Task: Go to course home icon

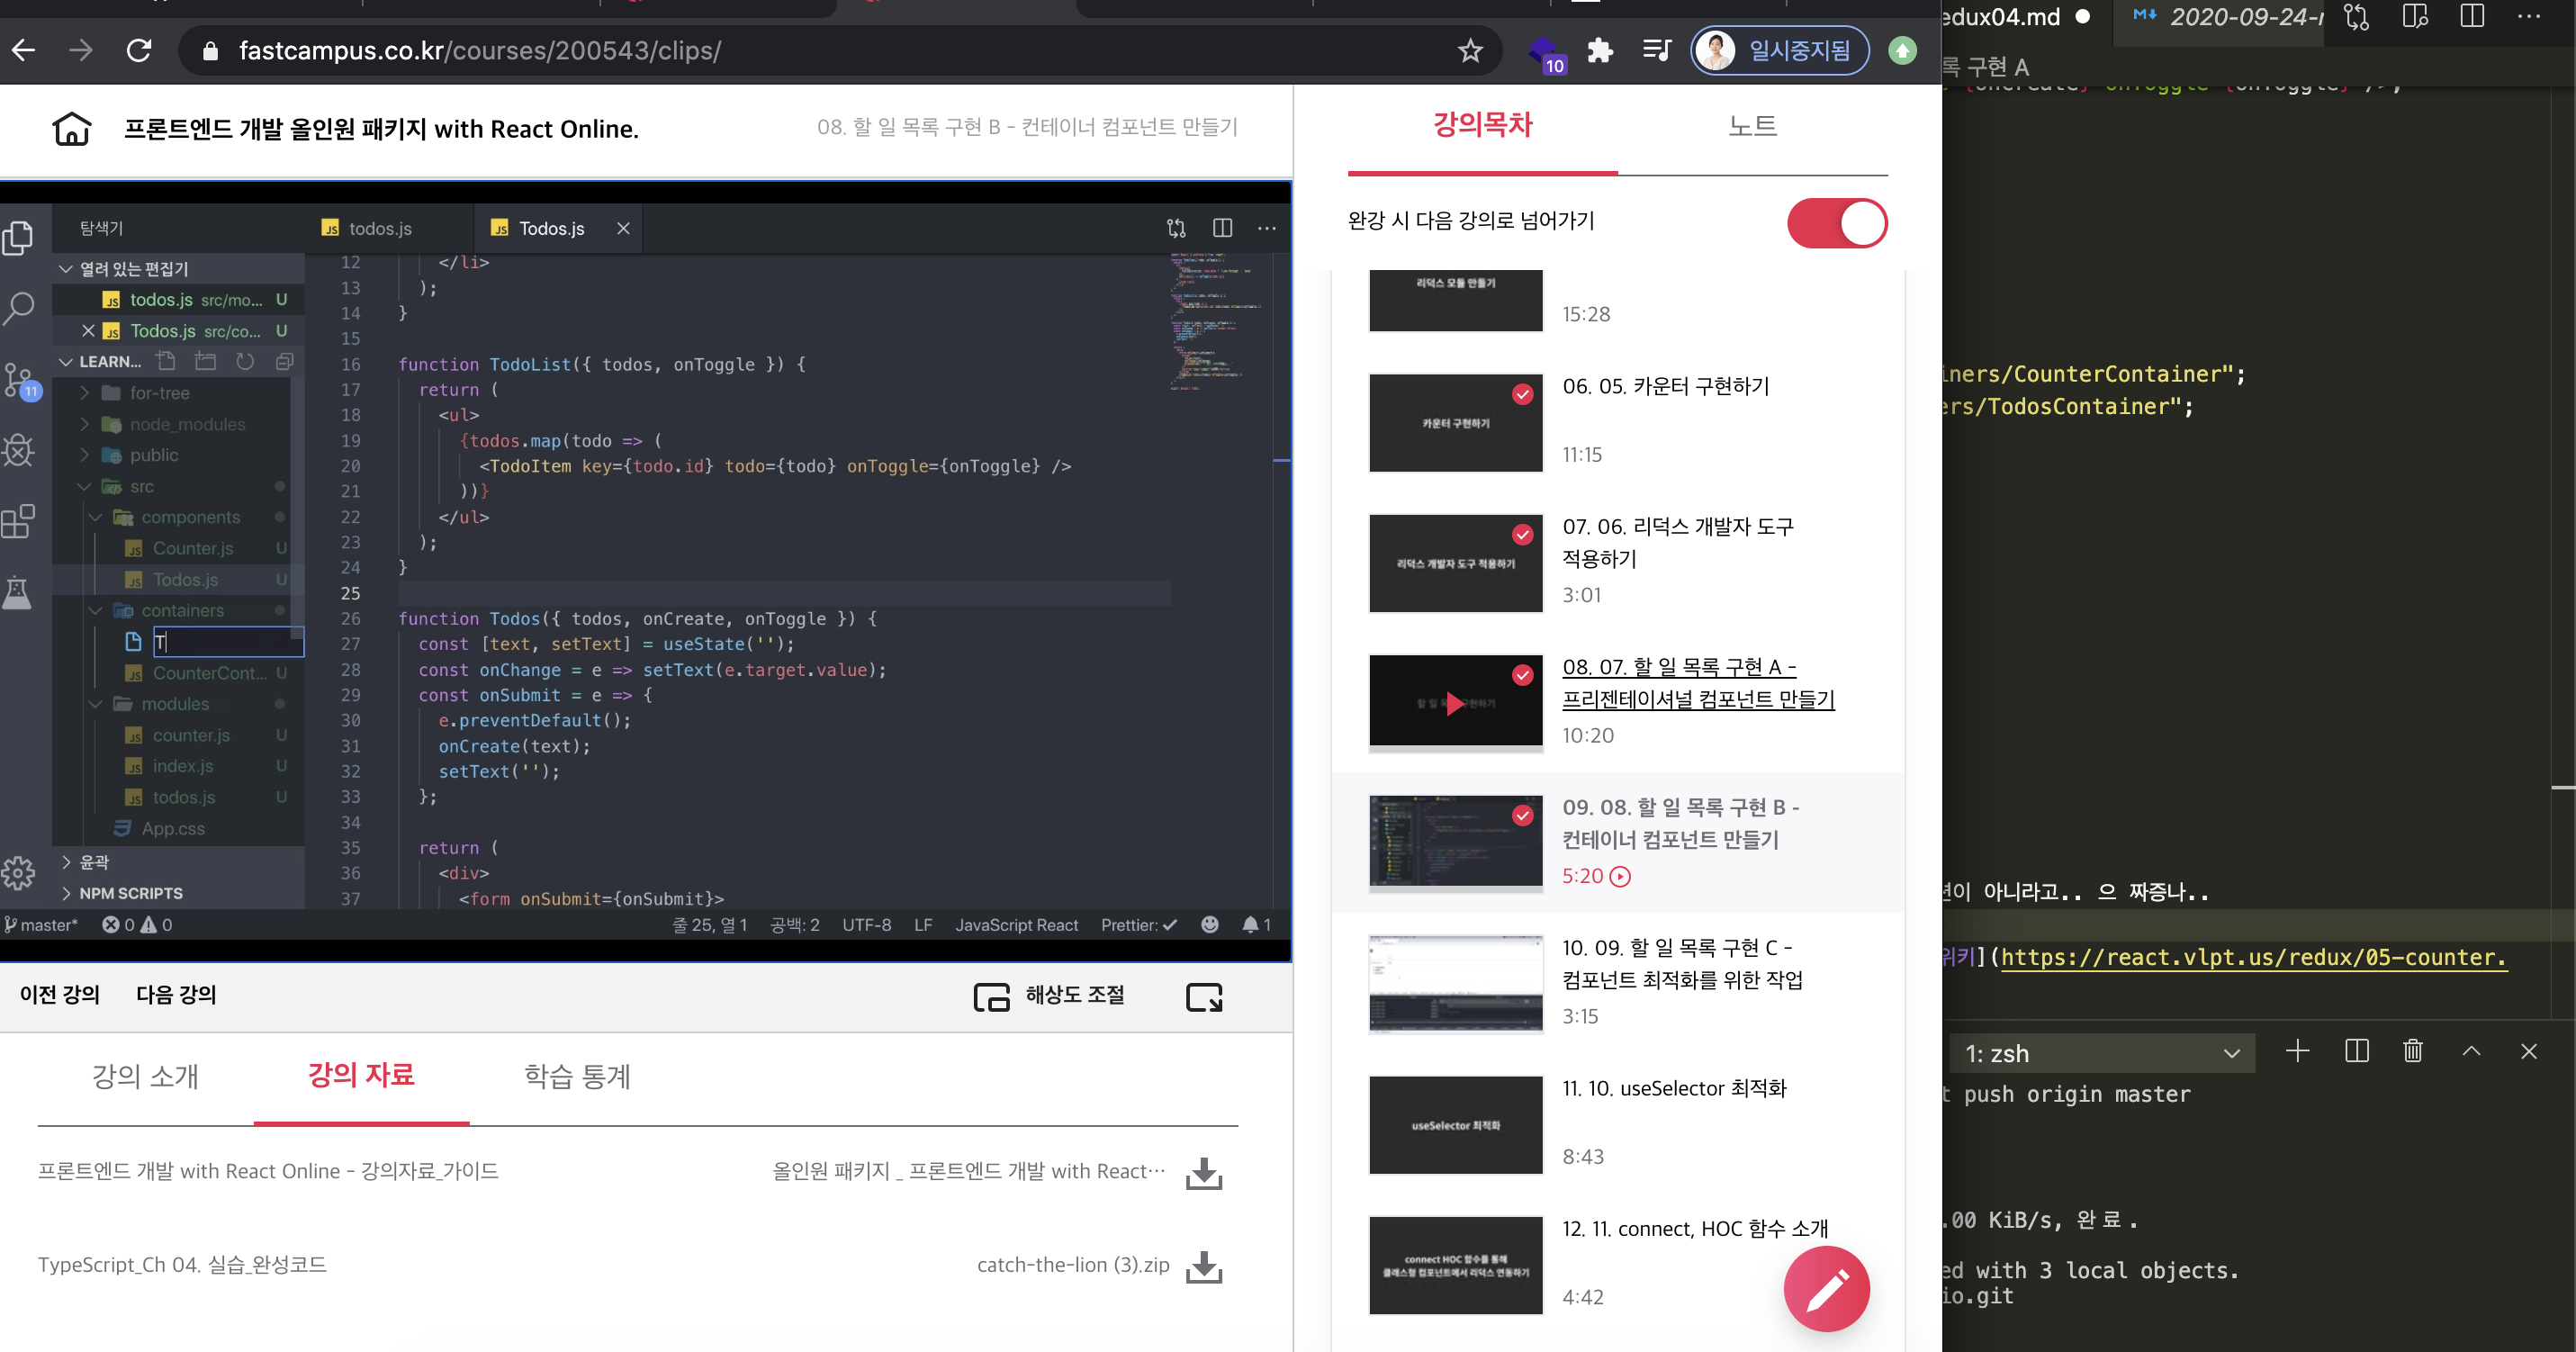Action: (71, 129)
